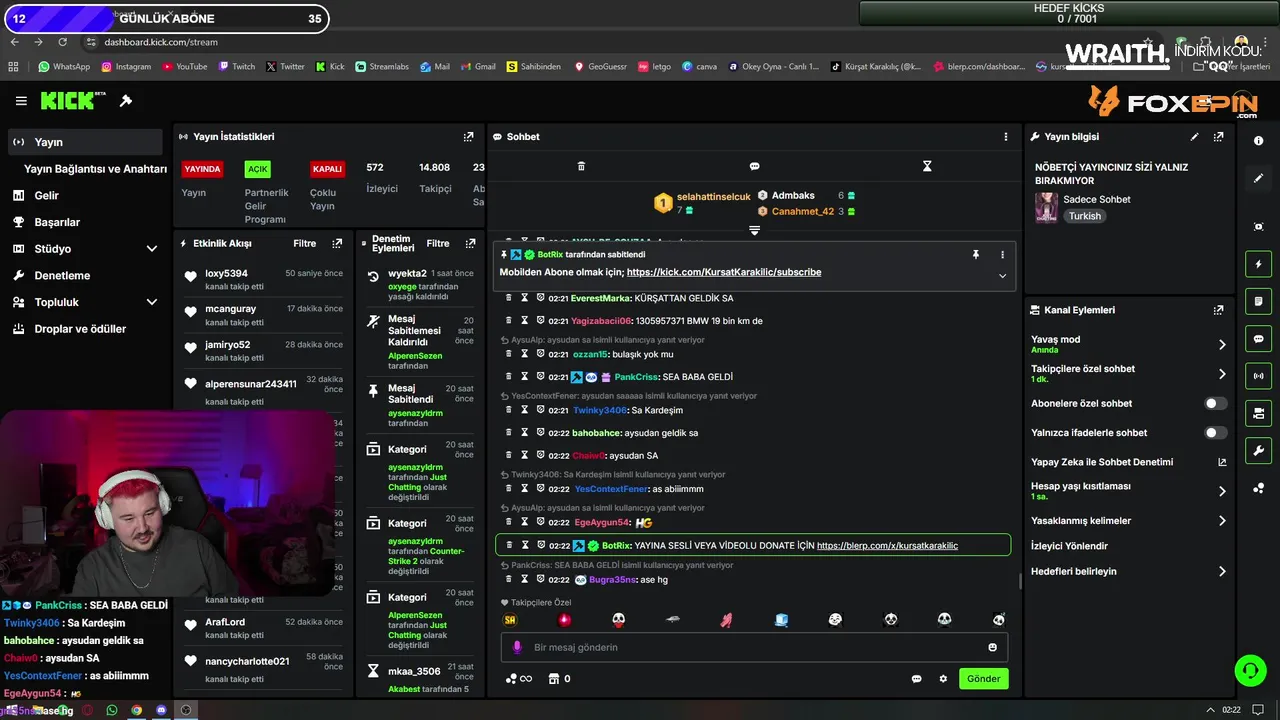Click the trash icon in the chat toolbar
Image resolution: width=1280 pixels, height=720 pixels.
581,166
